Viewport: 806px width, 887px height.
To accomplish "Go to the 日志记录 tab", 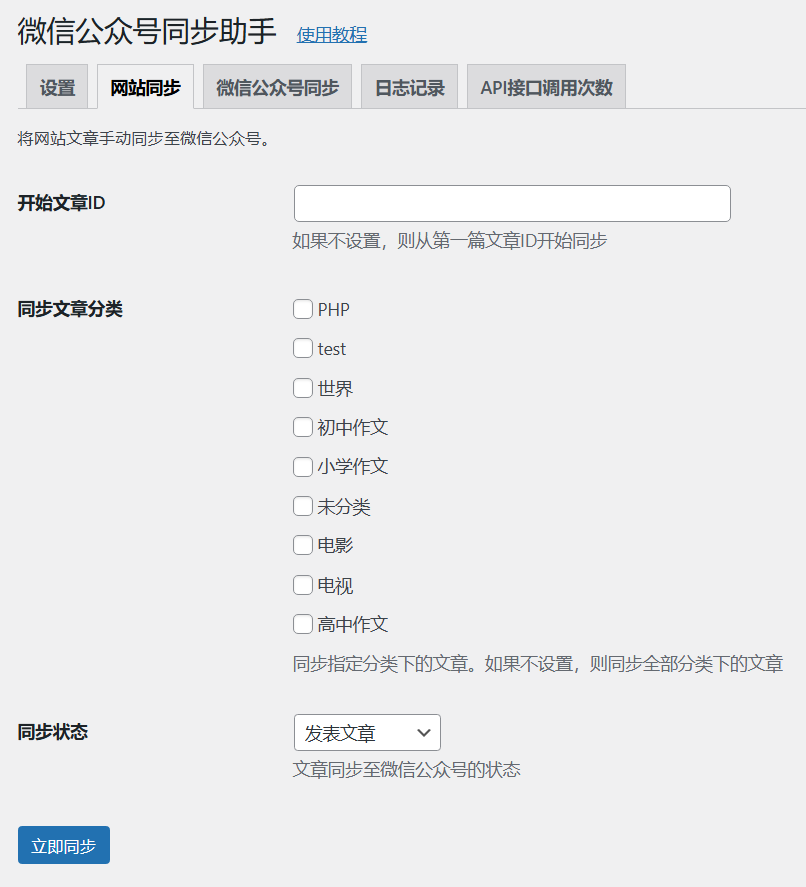I will 410,87.
